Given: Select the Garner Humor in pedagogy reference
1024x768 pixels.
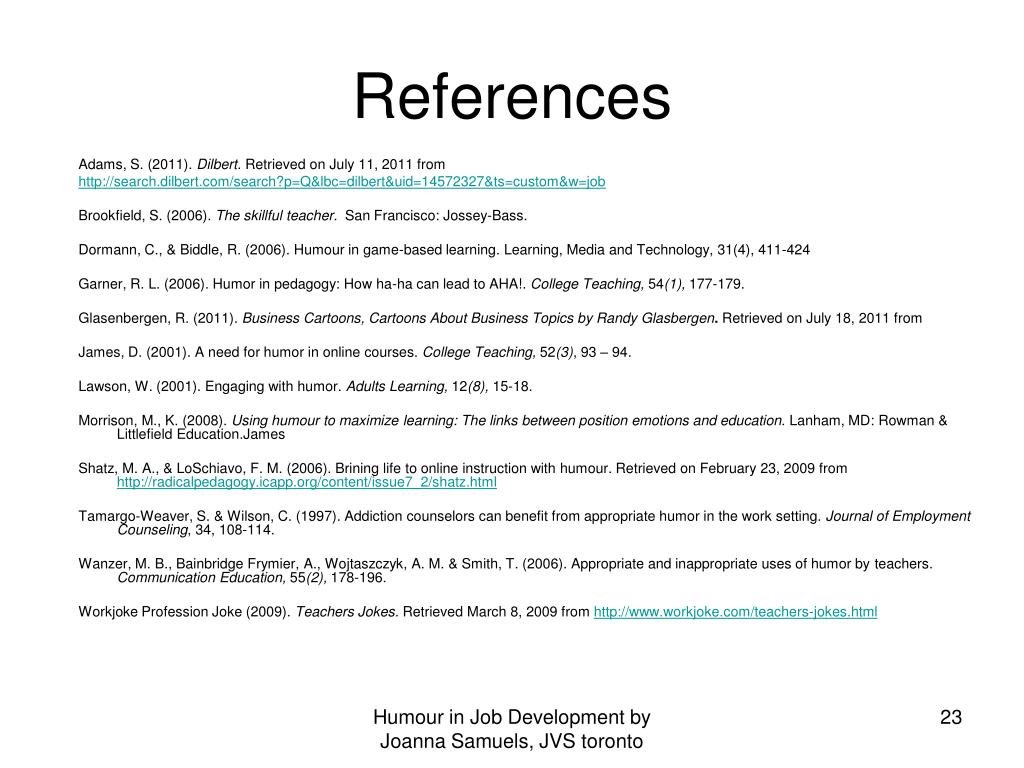Looking at the screenshot, I should (411, 284).
